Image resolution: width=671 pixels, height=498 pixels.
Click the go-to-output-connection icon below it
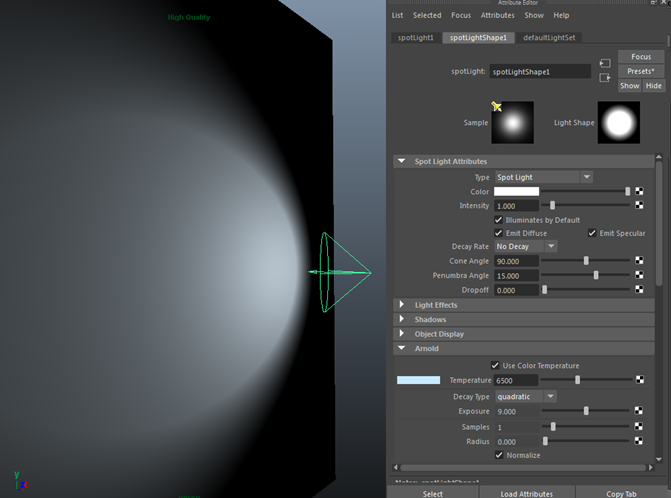[x=605, y=78]
